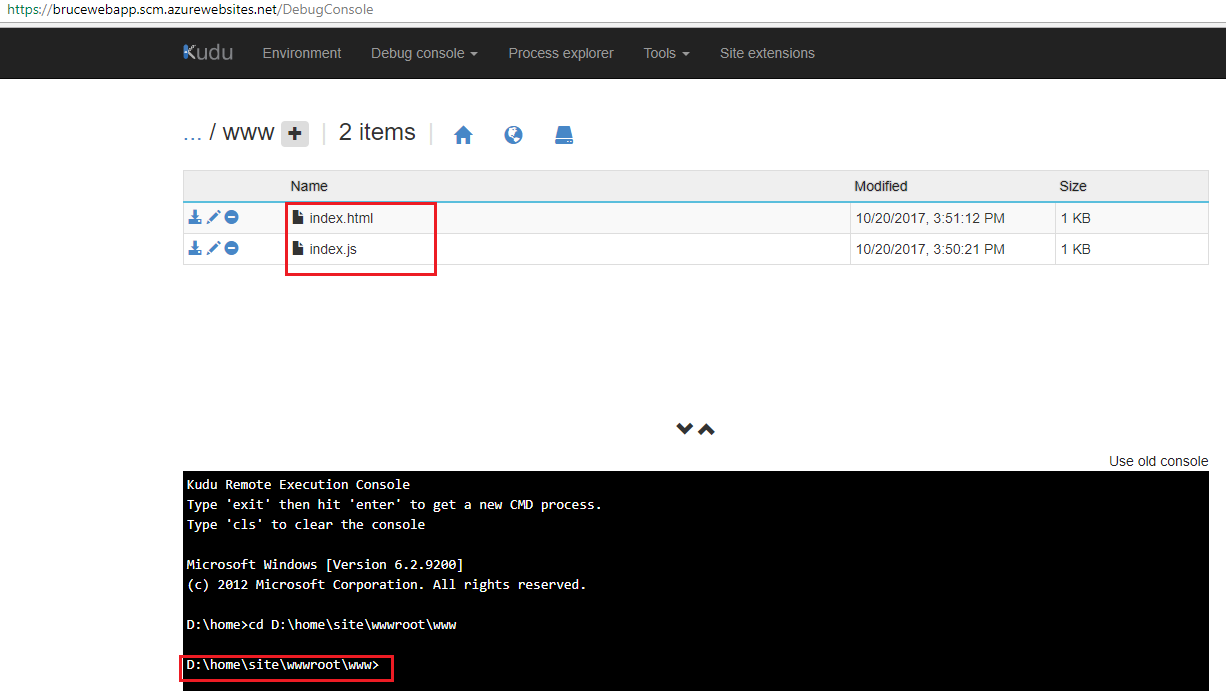Click the Modified column header
The width and height of the screenshot is (1226, 691).
click(881, 186)
